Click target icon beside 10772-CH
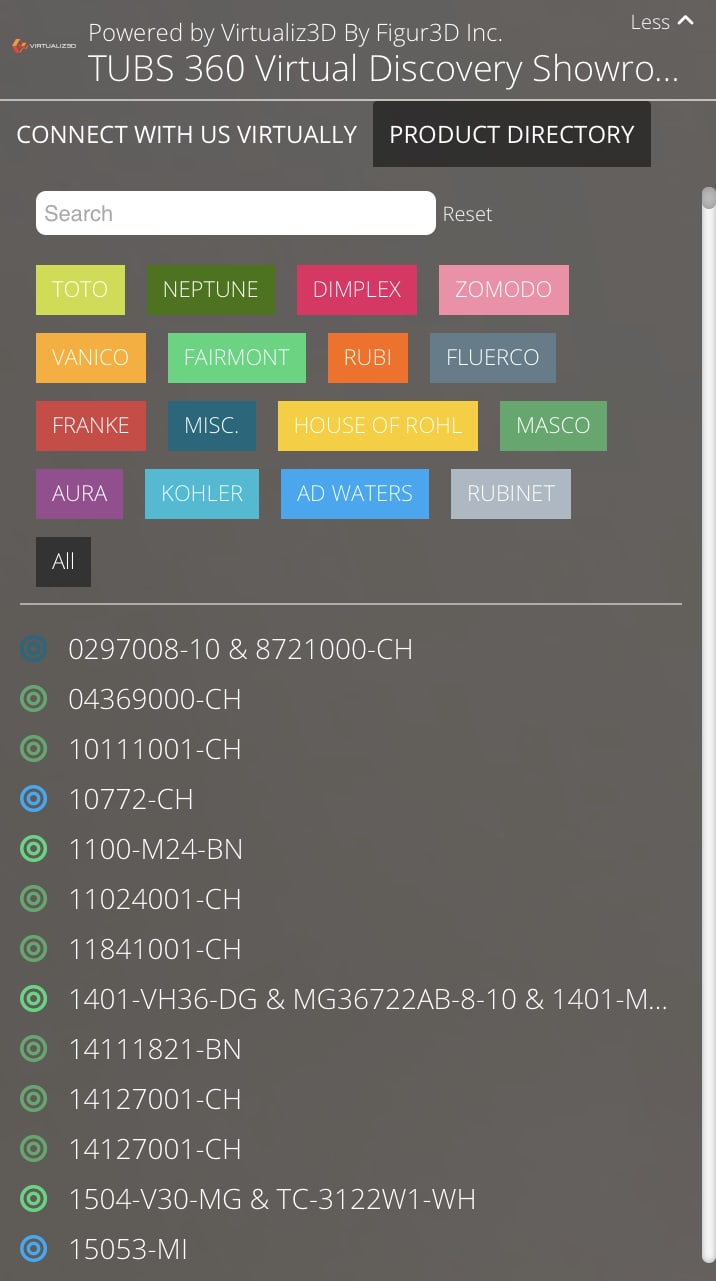The height and width of the screenshot is (1281, 716). click(34, 799)
